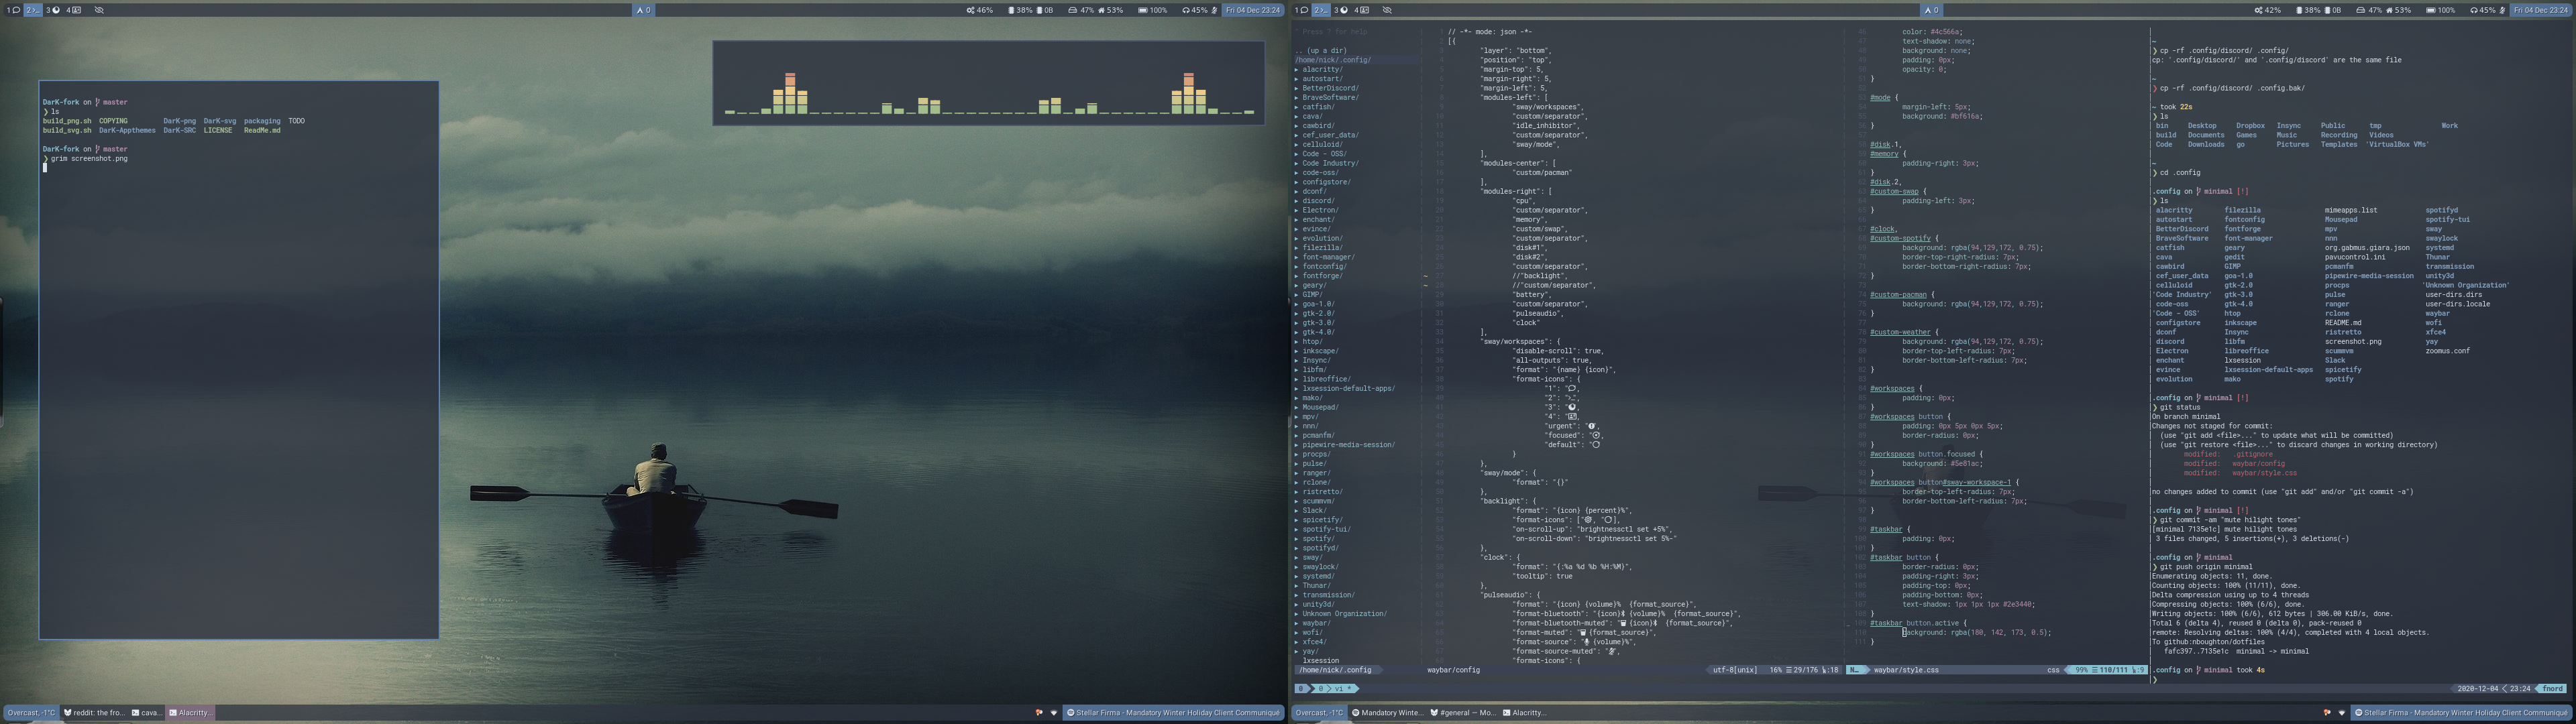Viewport: 2576px width, 724px height.
Task: Switch to workspace 4 on right monitor bar
Action: click(1361, 10)
